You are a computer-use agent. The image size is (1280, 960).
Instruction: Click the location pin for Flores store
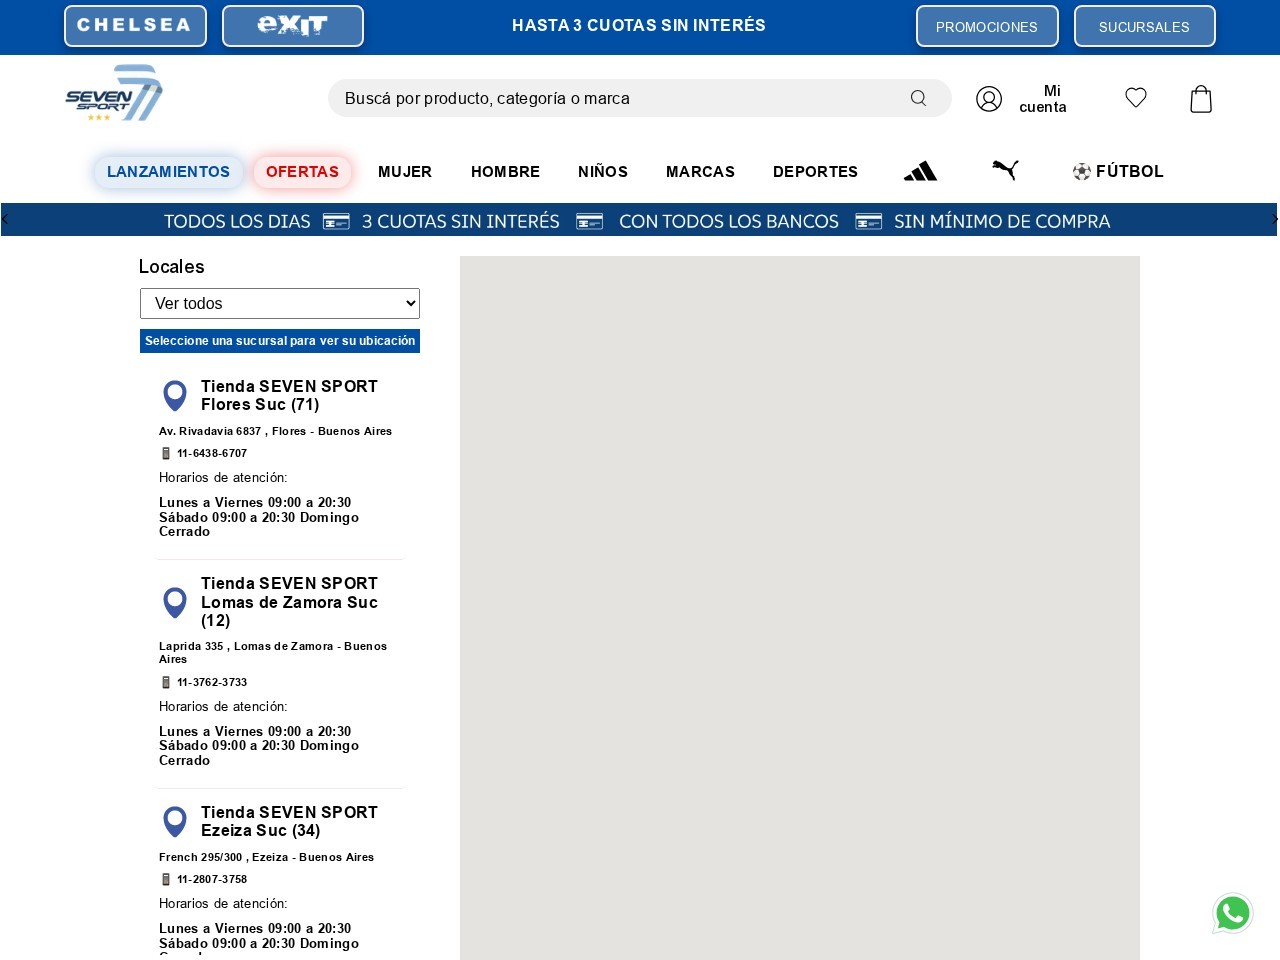click(175, 396)
